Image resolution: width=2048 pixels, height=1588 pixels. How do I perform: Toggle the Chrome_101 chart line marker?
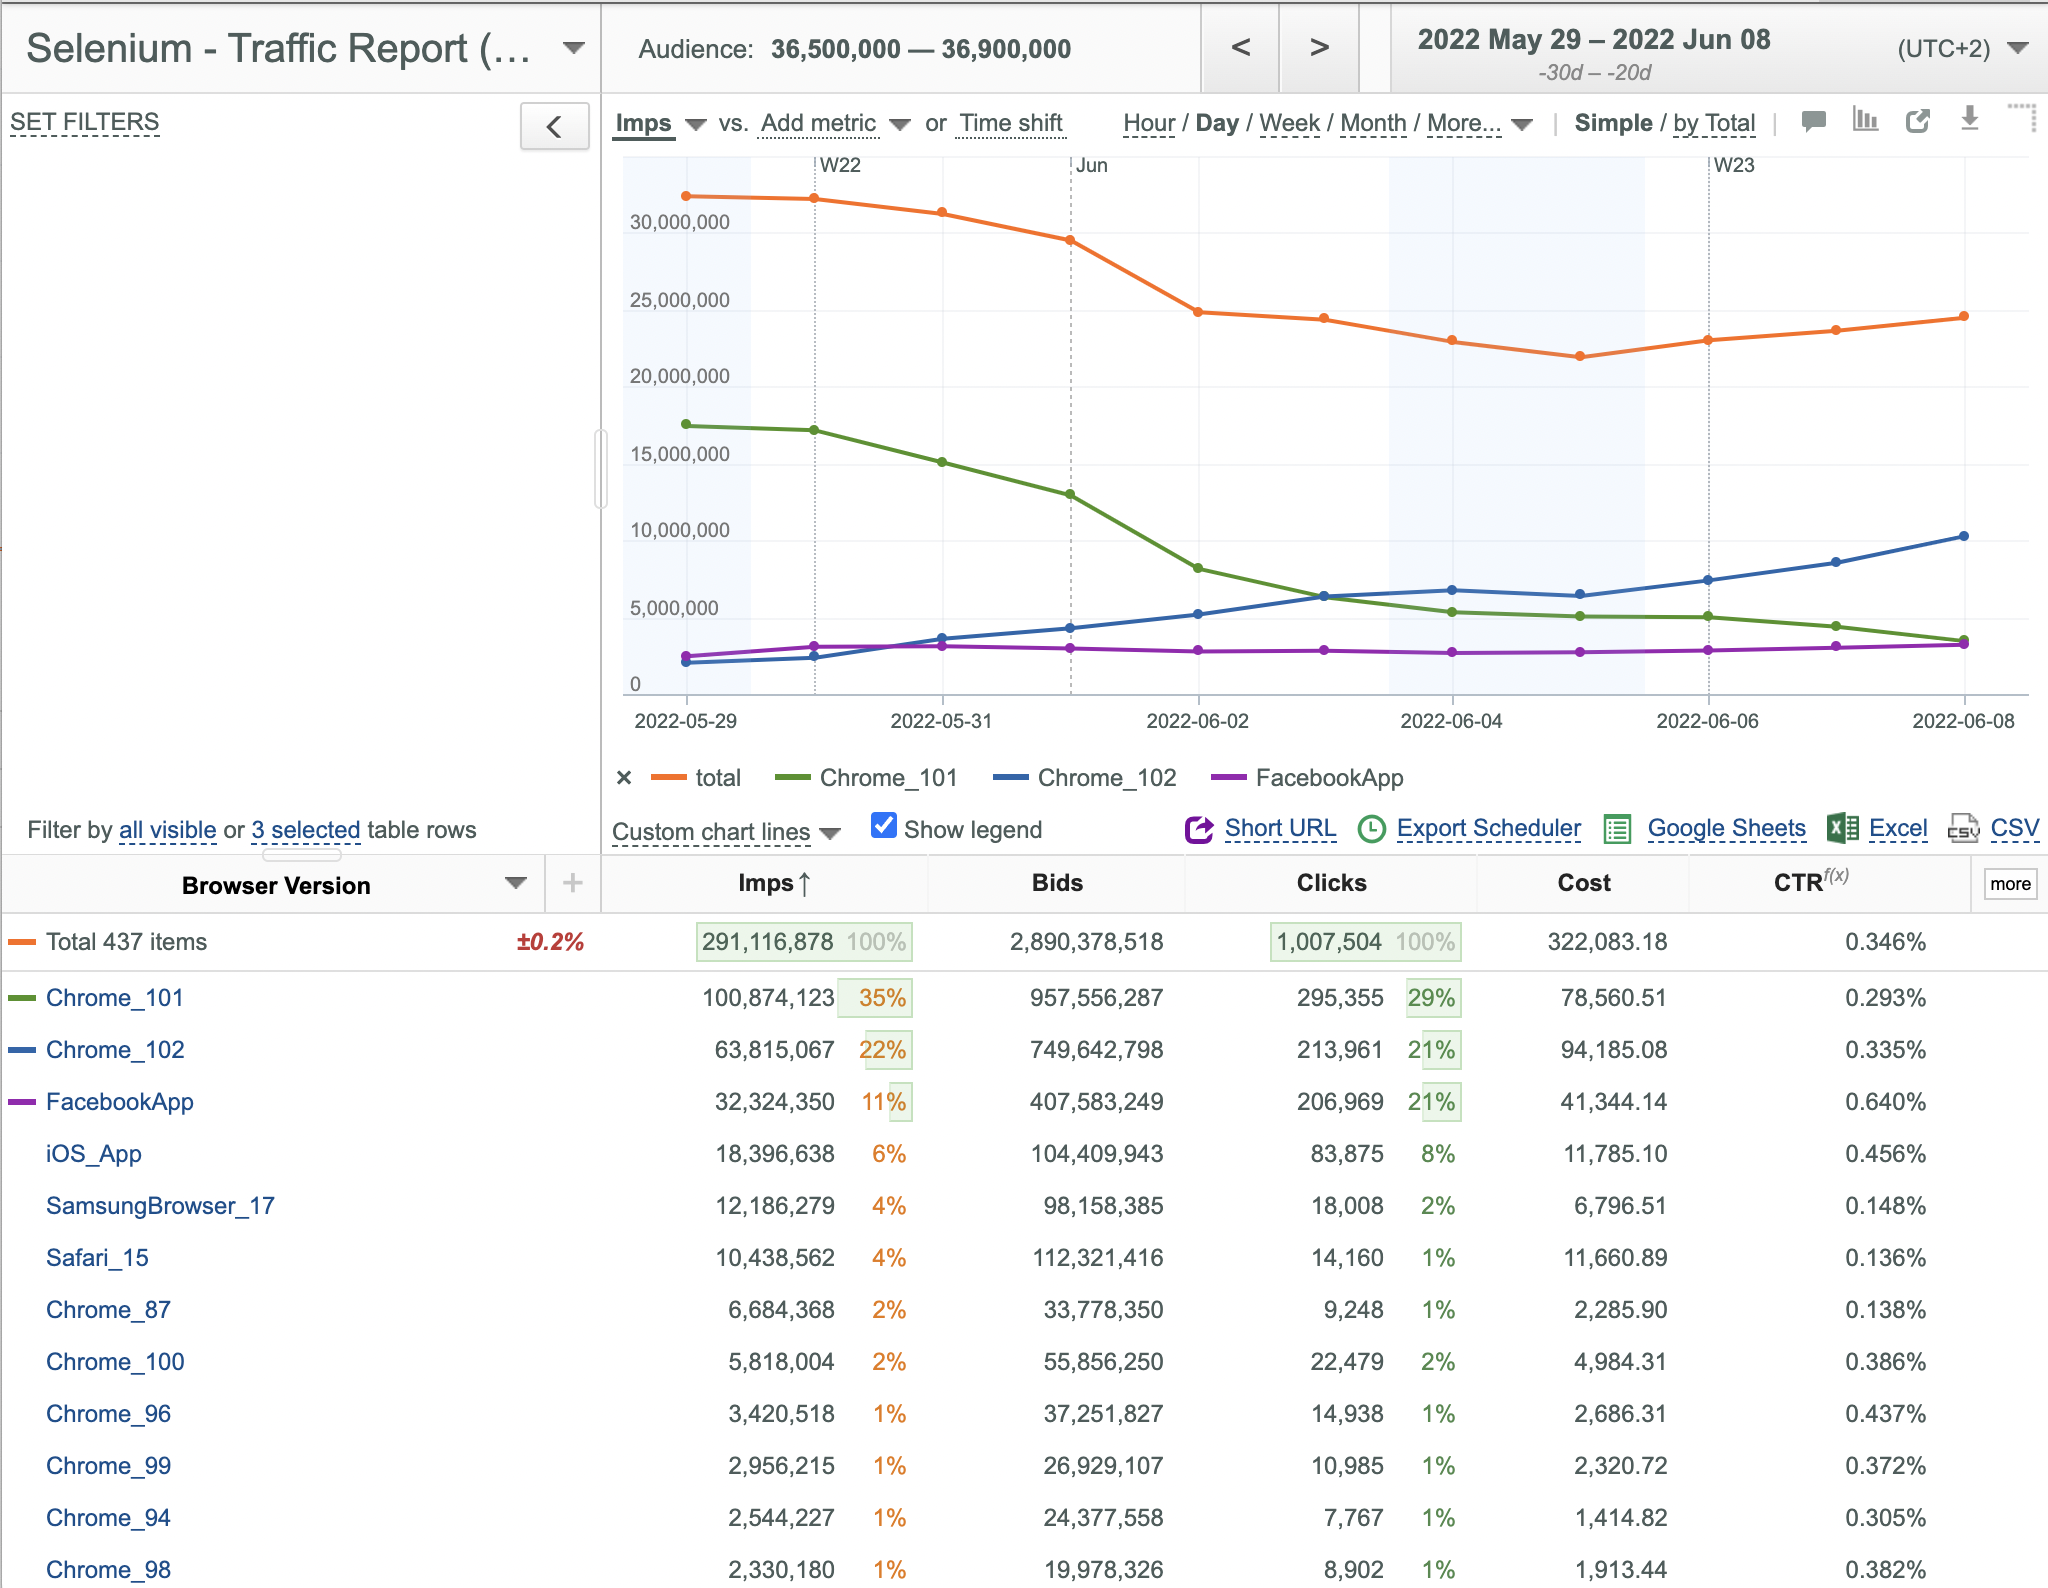[22, 998]
